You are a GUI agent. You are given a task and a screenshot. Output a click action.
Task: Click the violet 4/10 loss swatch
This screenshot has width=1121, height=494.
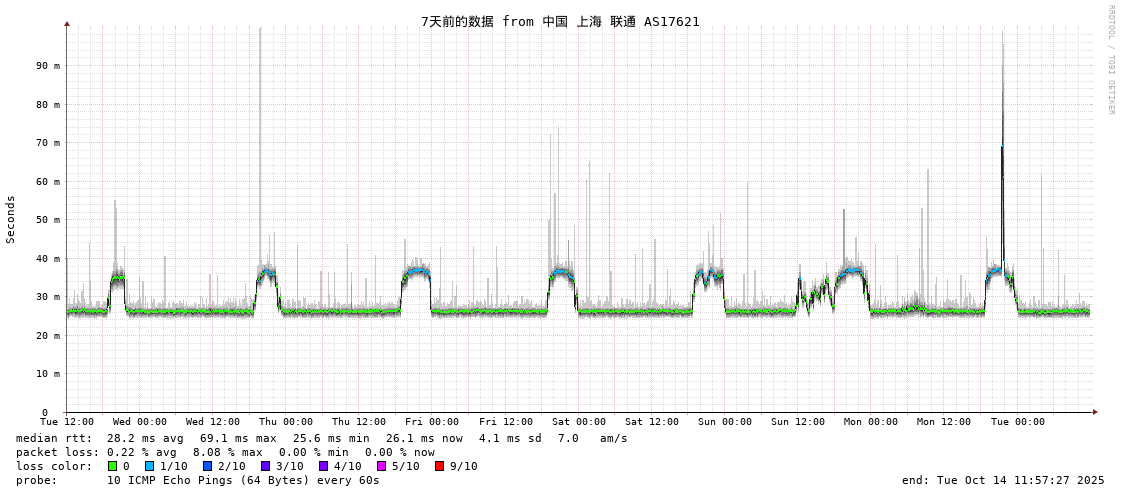tap(323, 466)
